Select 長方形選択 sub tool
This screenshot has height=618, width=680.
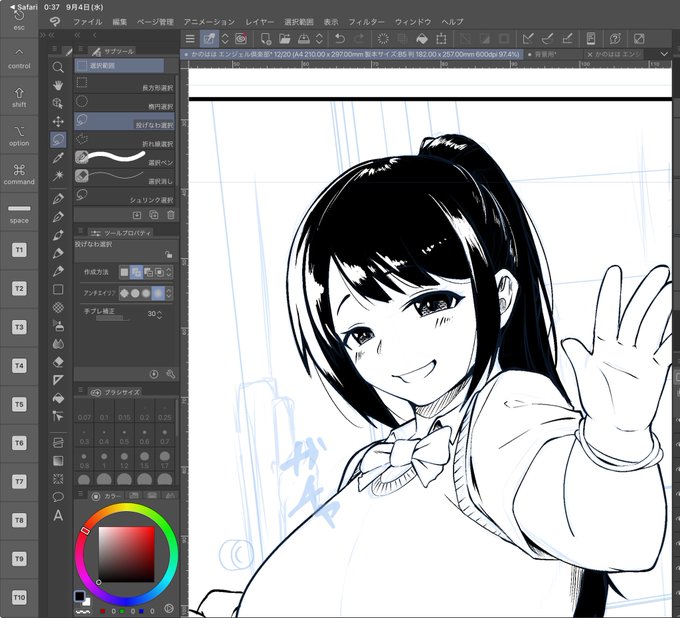[124, 84]
